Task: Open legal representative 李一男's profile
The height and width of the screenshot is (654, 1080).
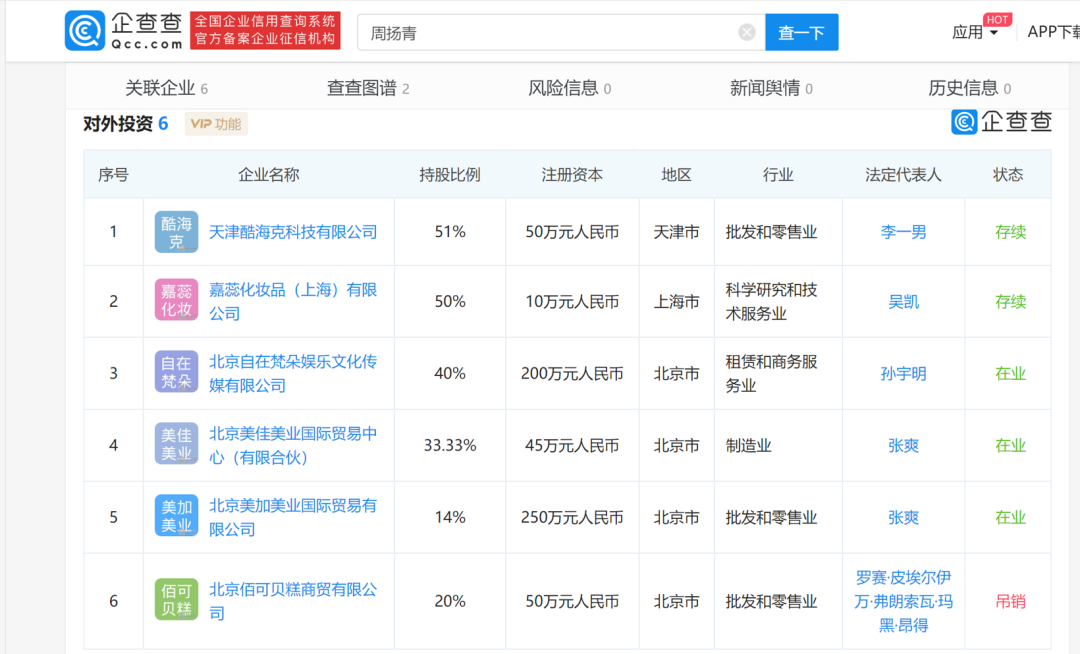Action: pos(904,232)
